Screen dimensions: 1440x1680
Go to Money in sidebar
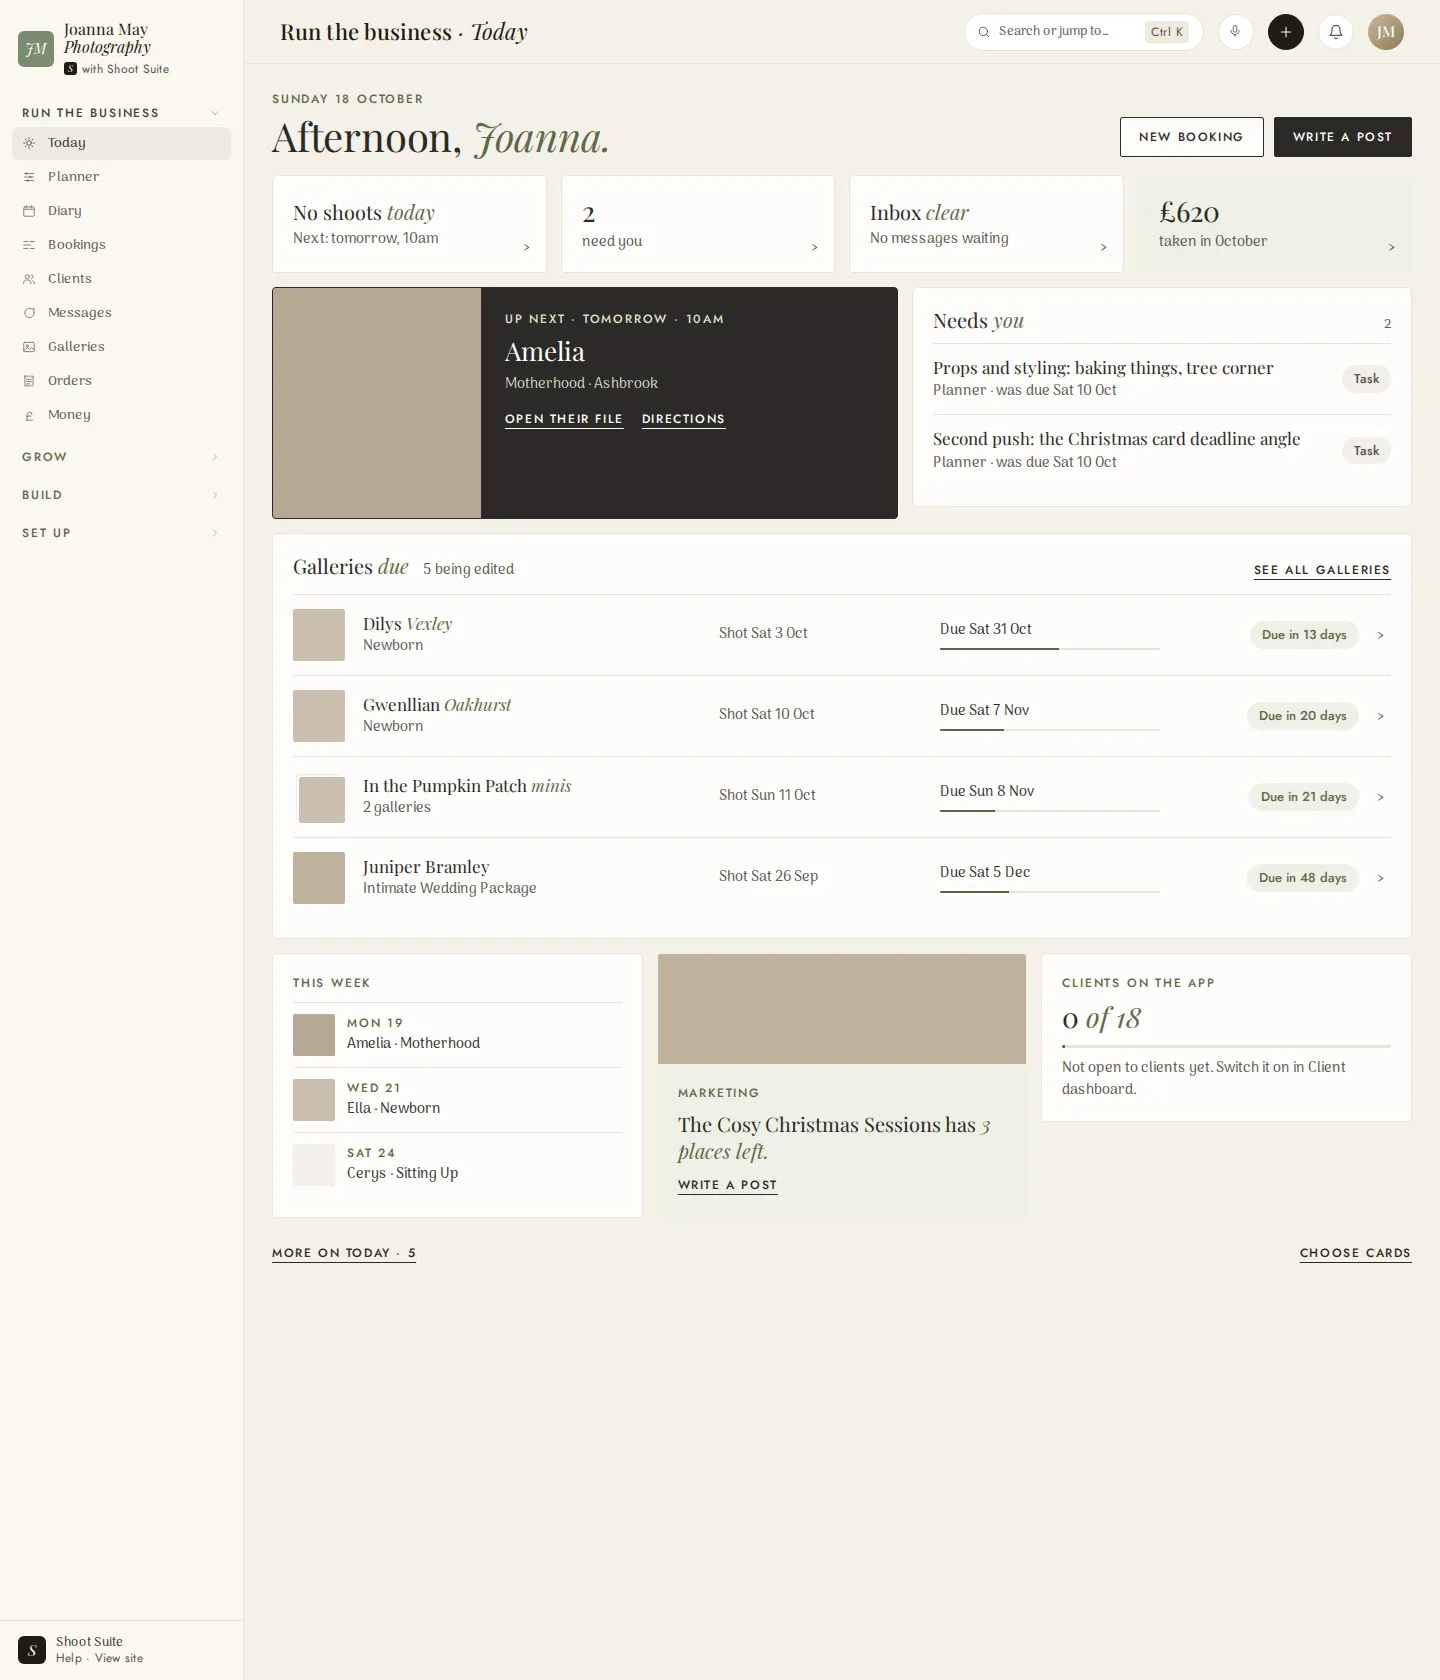point(121,415)
